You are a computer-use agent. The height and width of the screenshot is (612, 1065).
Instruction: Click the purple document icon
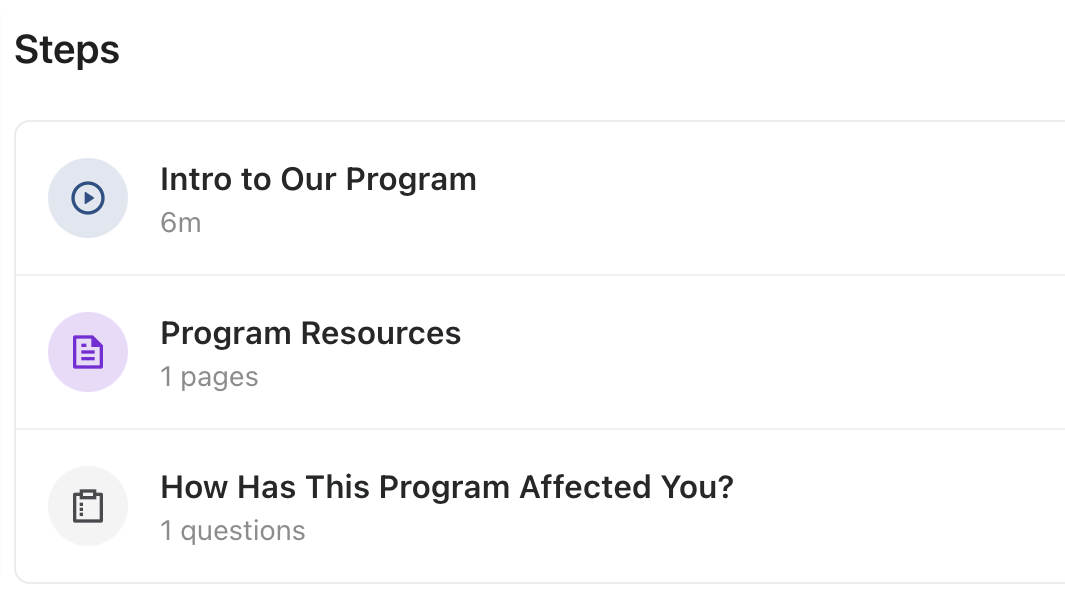tap(88, 352)
